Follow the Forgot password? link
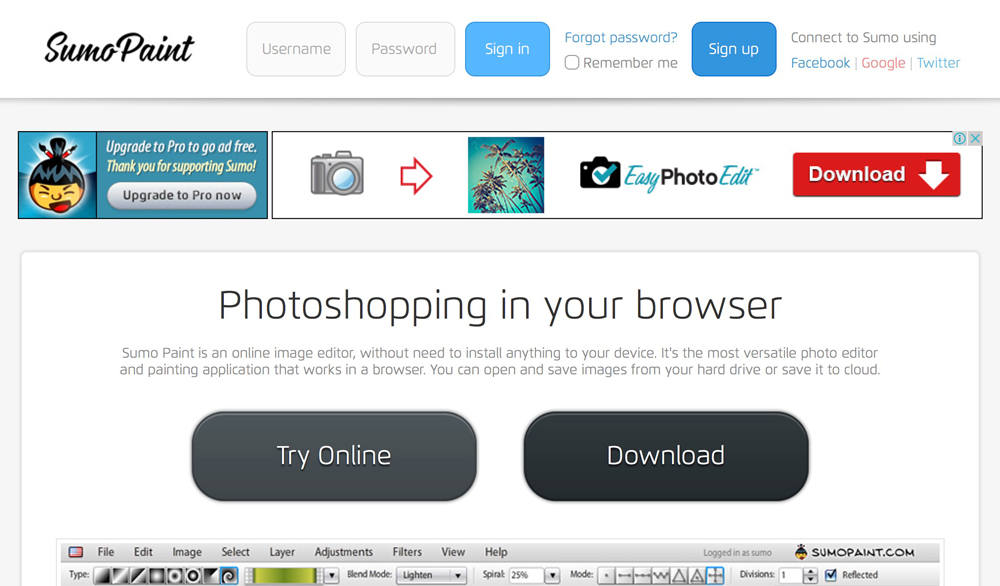This screenshot has height=586, width=1000. point(621,37)
